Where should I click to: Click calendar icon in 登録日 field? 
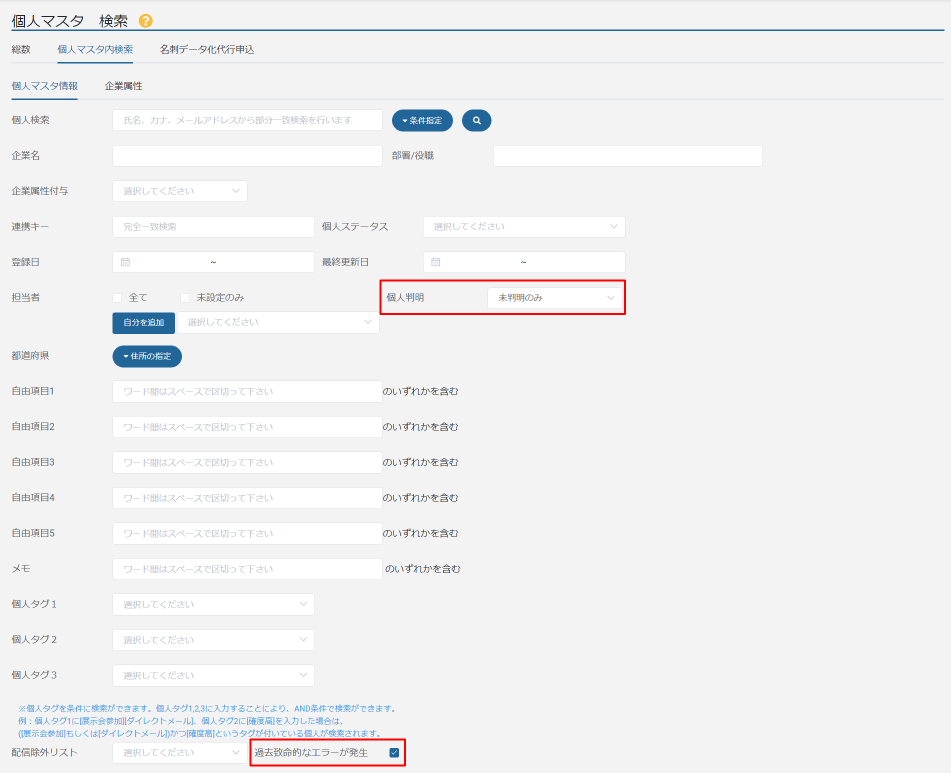coord(125,262)
